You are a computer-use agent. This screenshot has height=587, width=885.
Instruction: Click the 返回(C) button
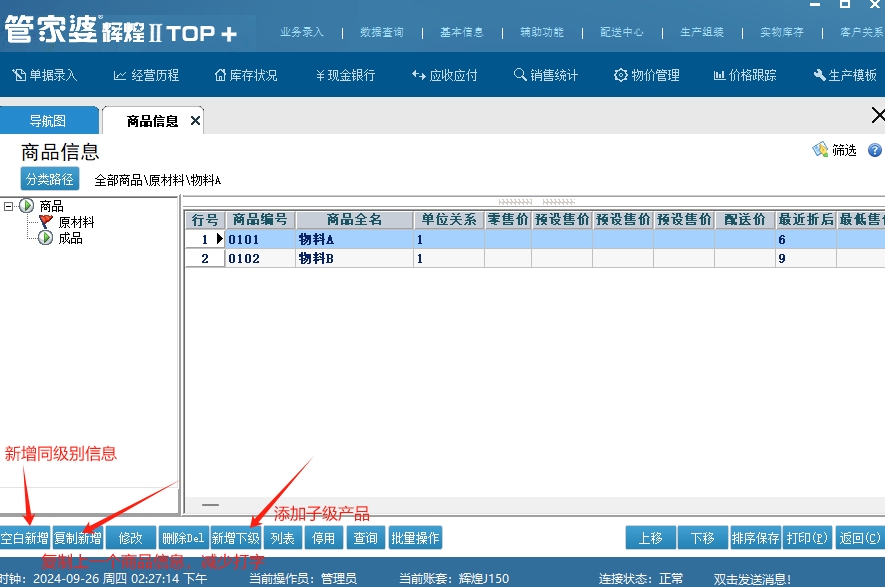[860, 538]
